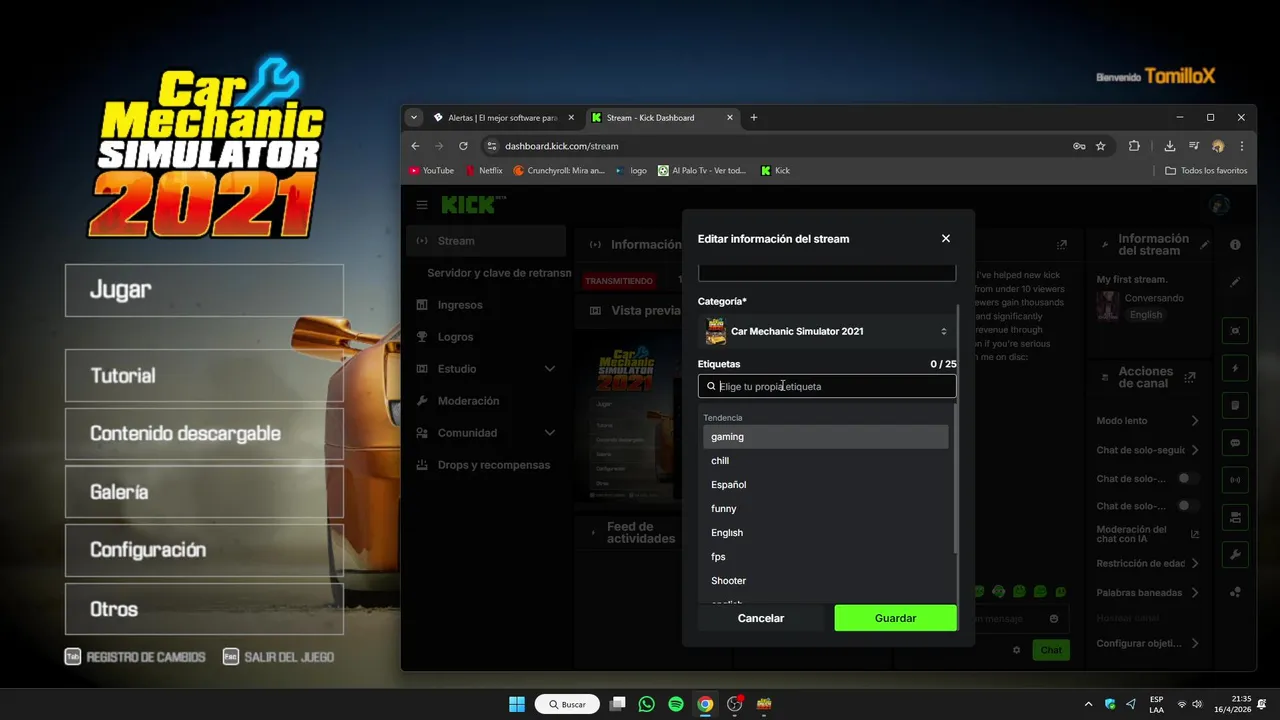Viewport: 1280px width, 720px height.
Task: Click the green Guardar button
Action: tap(895, 618)
